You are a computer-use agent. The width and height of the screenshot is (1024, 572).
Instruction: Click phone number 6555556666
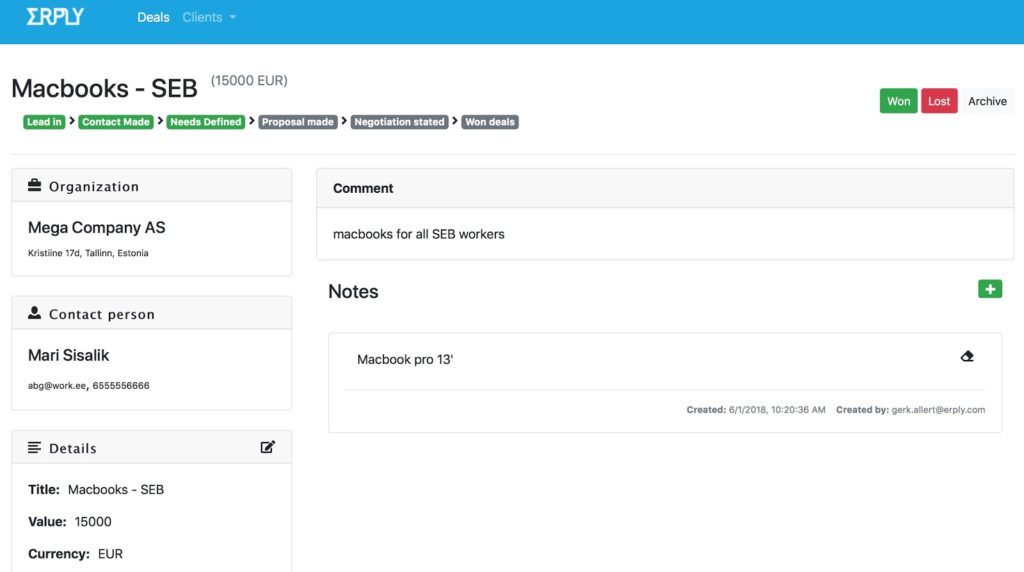pyautogui.click(x=121, y=386)
